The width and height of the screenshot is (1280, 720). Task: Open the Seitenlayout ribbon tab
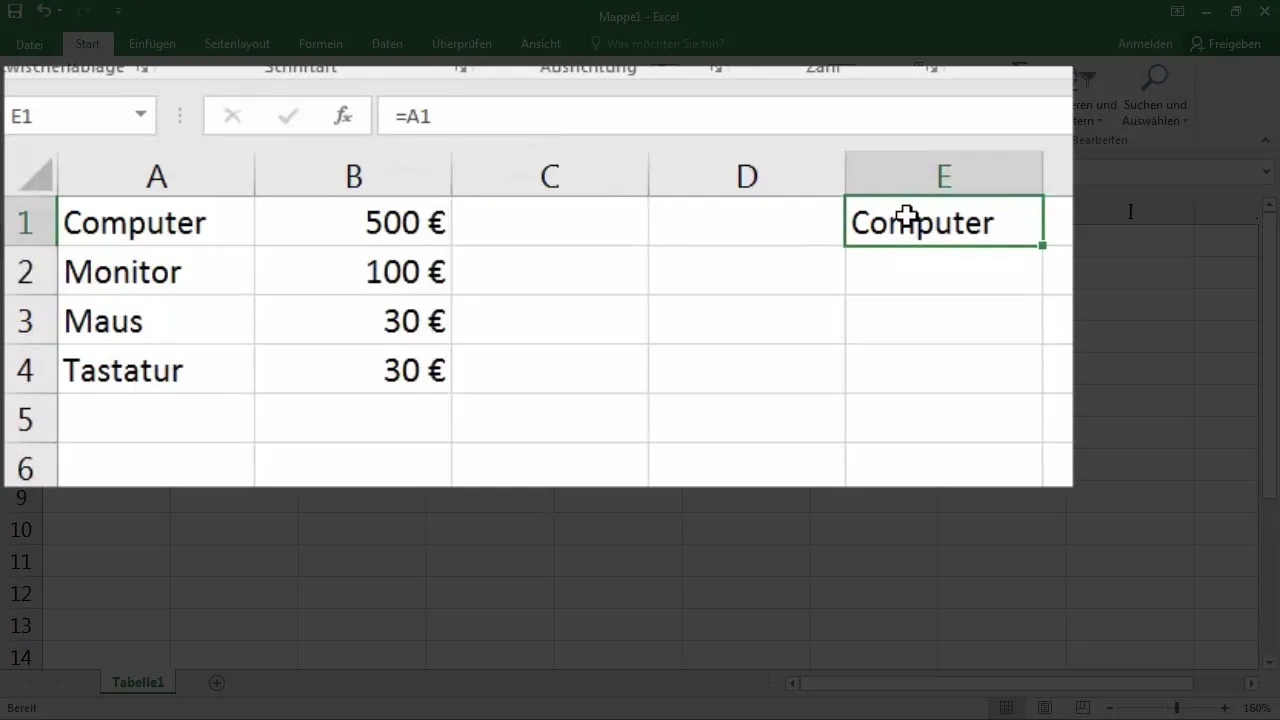(237, 44)
